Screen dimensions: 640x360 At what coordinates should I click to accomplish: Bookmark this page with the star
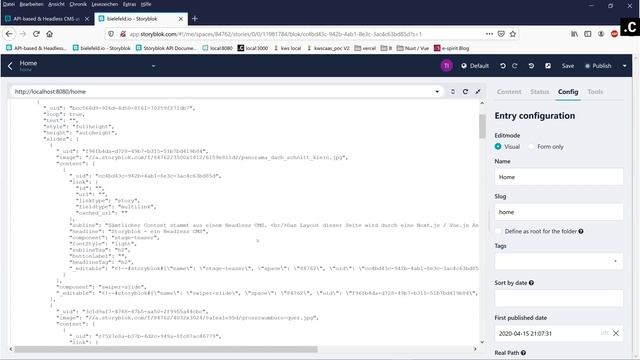point(513,34)
